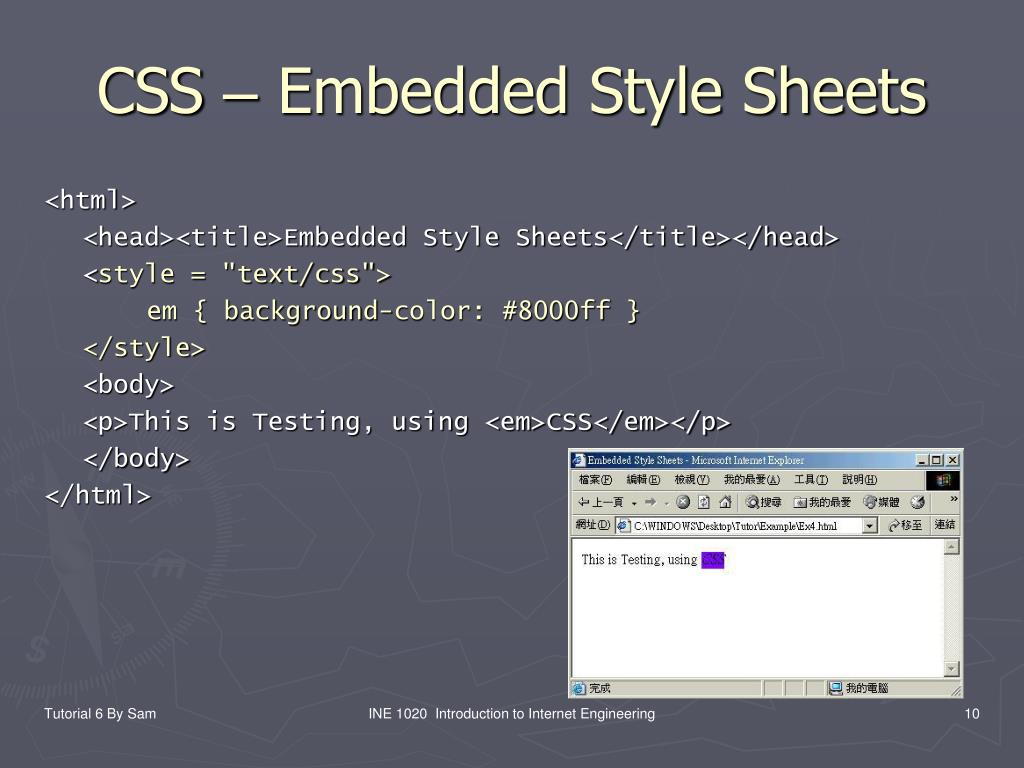The height and width of the screenshot is (768, 1024).
Task: Click the Media (媒體) toolbar button
Action: point(881,502)
